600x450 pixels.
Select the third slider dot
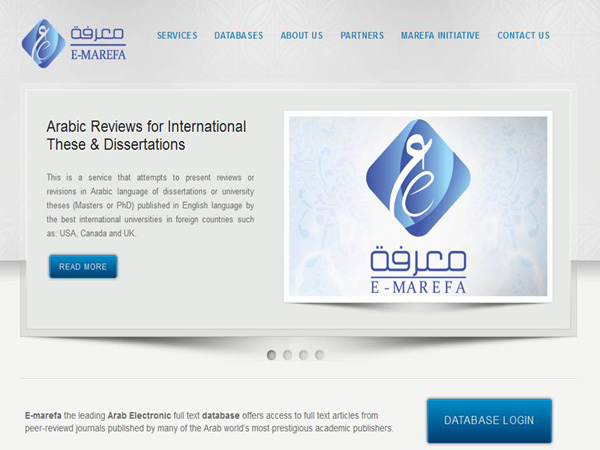tap(303, 355)
